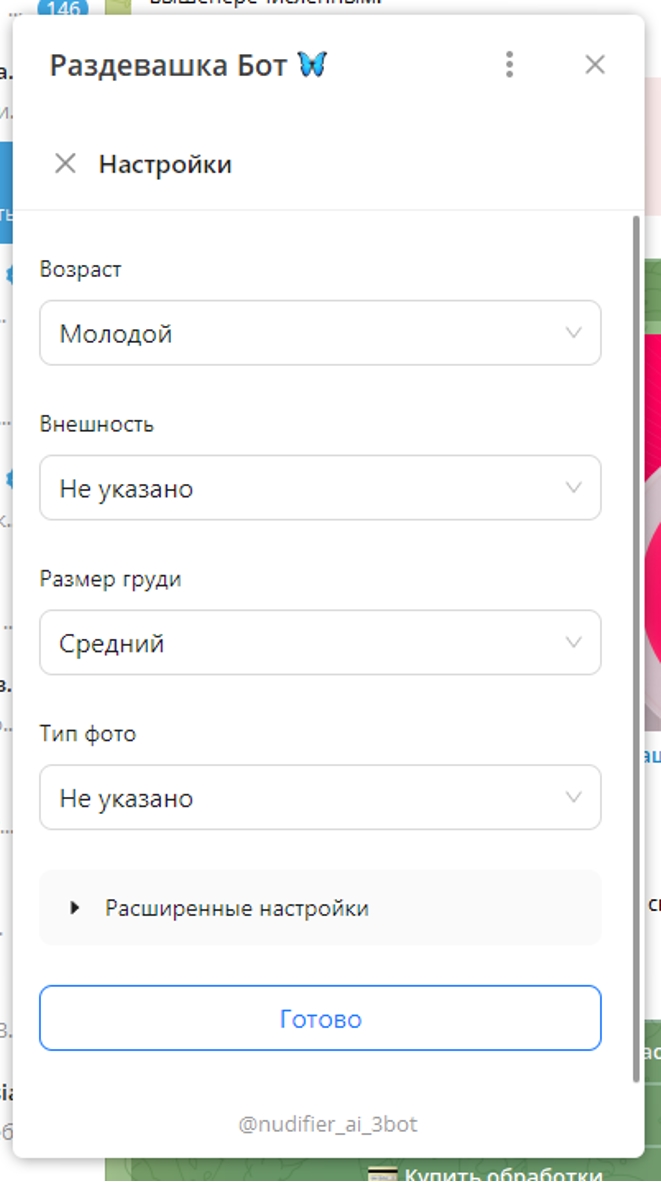661x1182 pixels.
Task: Click the Внешность label
Action: pos(96,424)
